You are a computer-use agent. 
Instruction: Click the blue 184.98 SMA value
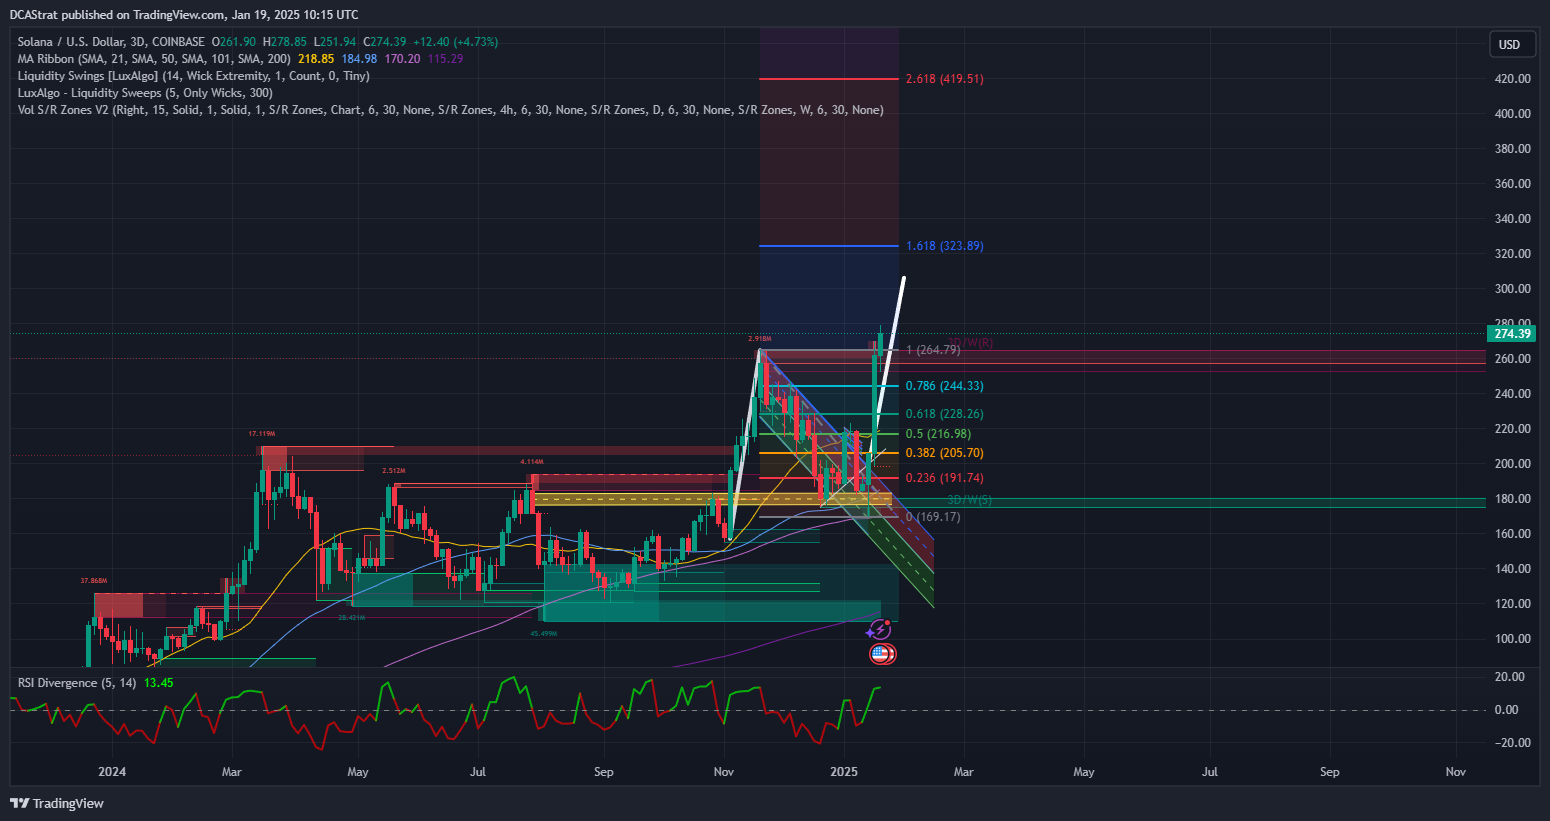point(359,59)
